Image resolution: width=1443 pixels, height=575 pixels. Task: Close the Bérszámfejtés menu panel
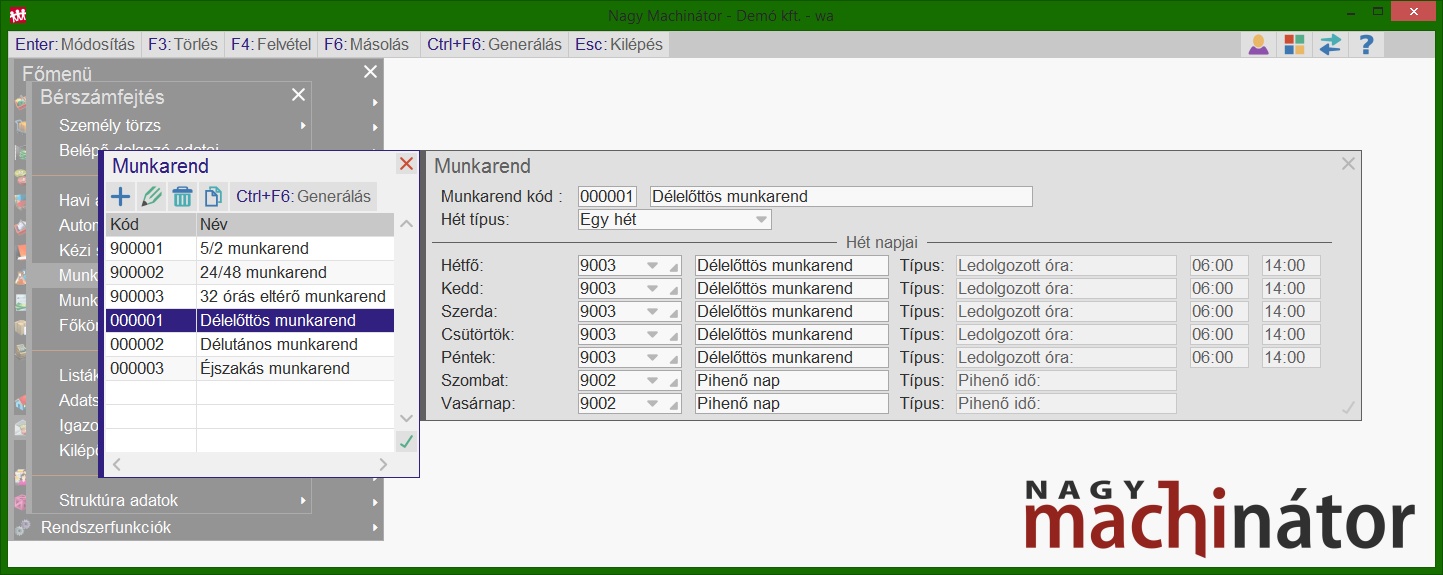click(x=298, y=95)
